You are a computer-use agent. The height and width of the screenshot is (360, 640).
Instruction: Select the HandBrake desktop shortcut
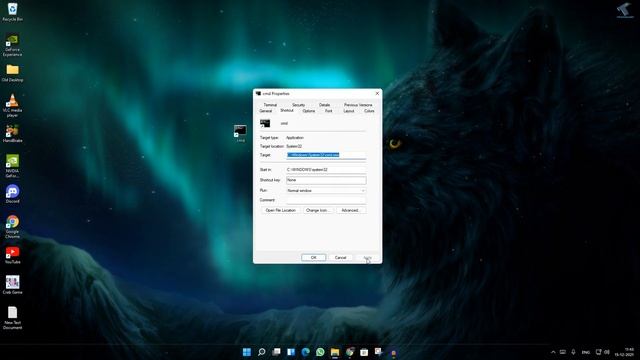click(12, 134)
